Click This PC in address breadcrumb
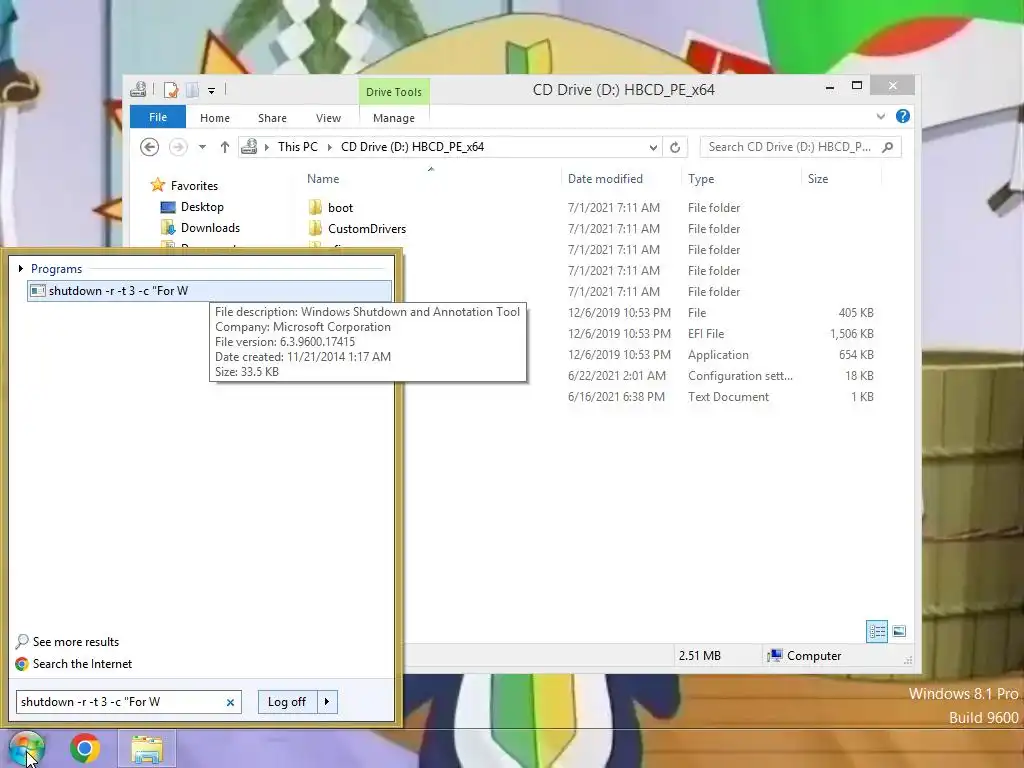This screenshot has width=1024, height=768. pyautogui.click(x=298, y=147)
